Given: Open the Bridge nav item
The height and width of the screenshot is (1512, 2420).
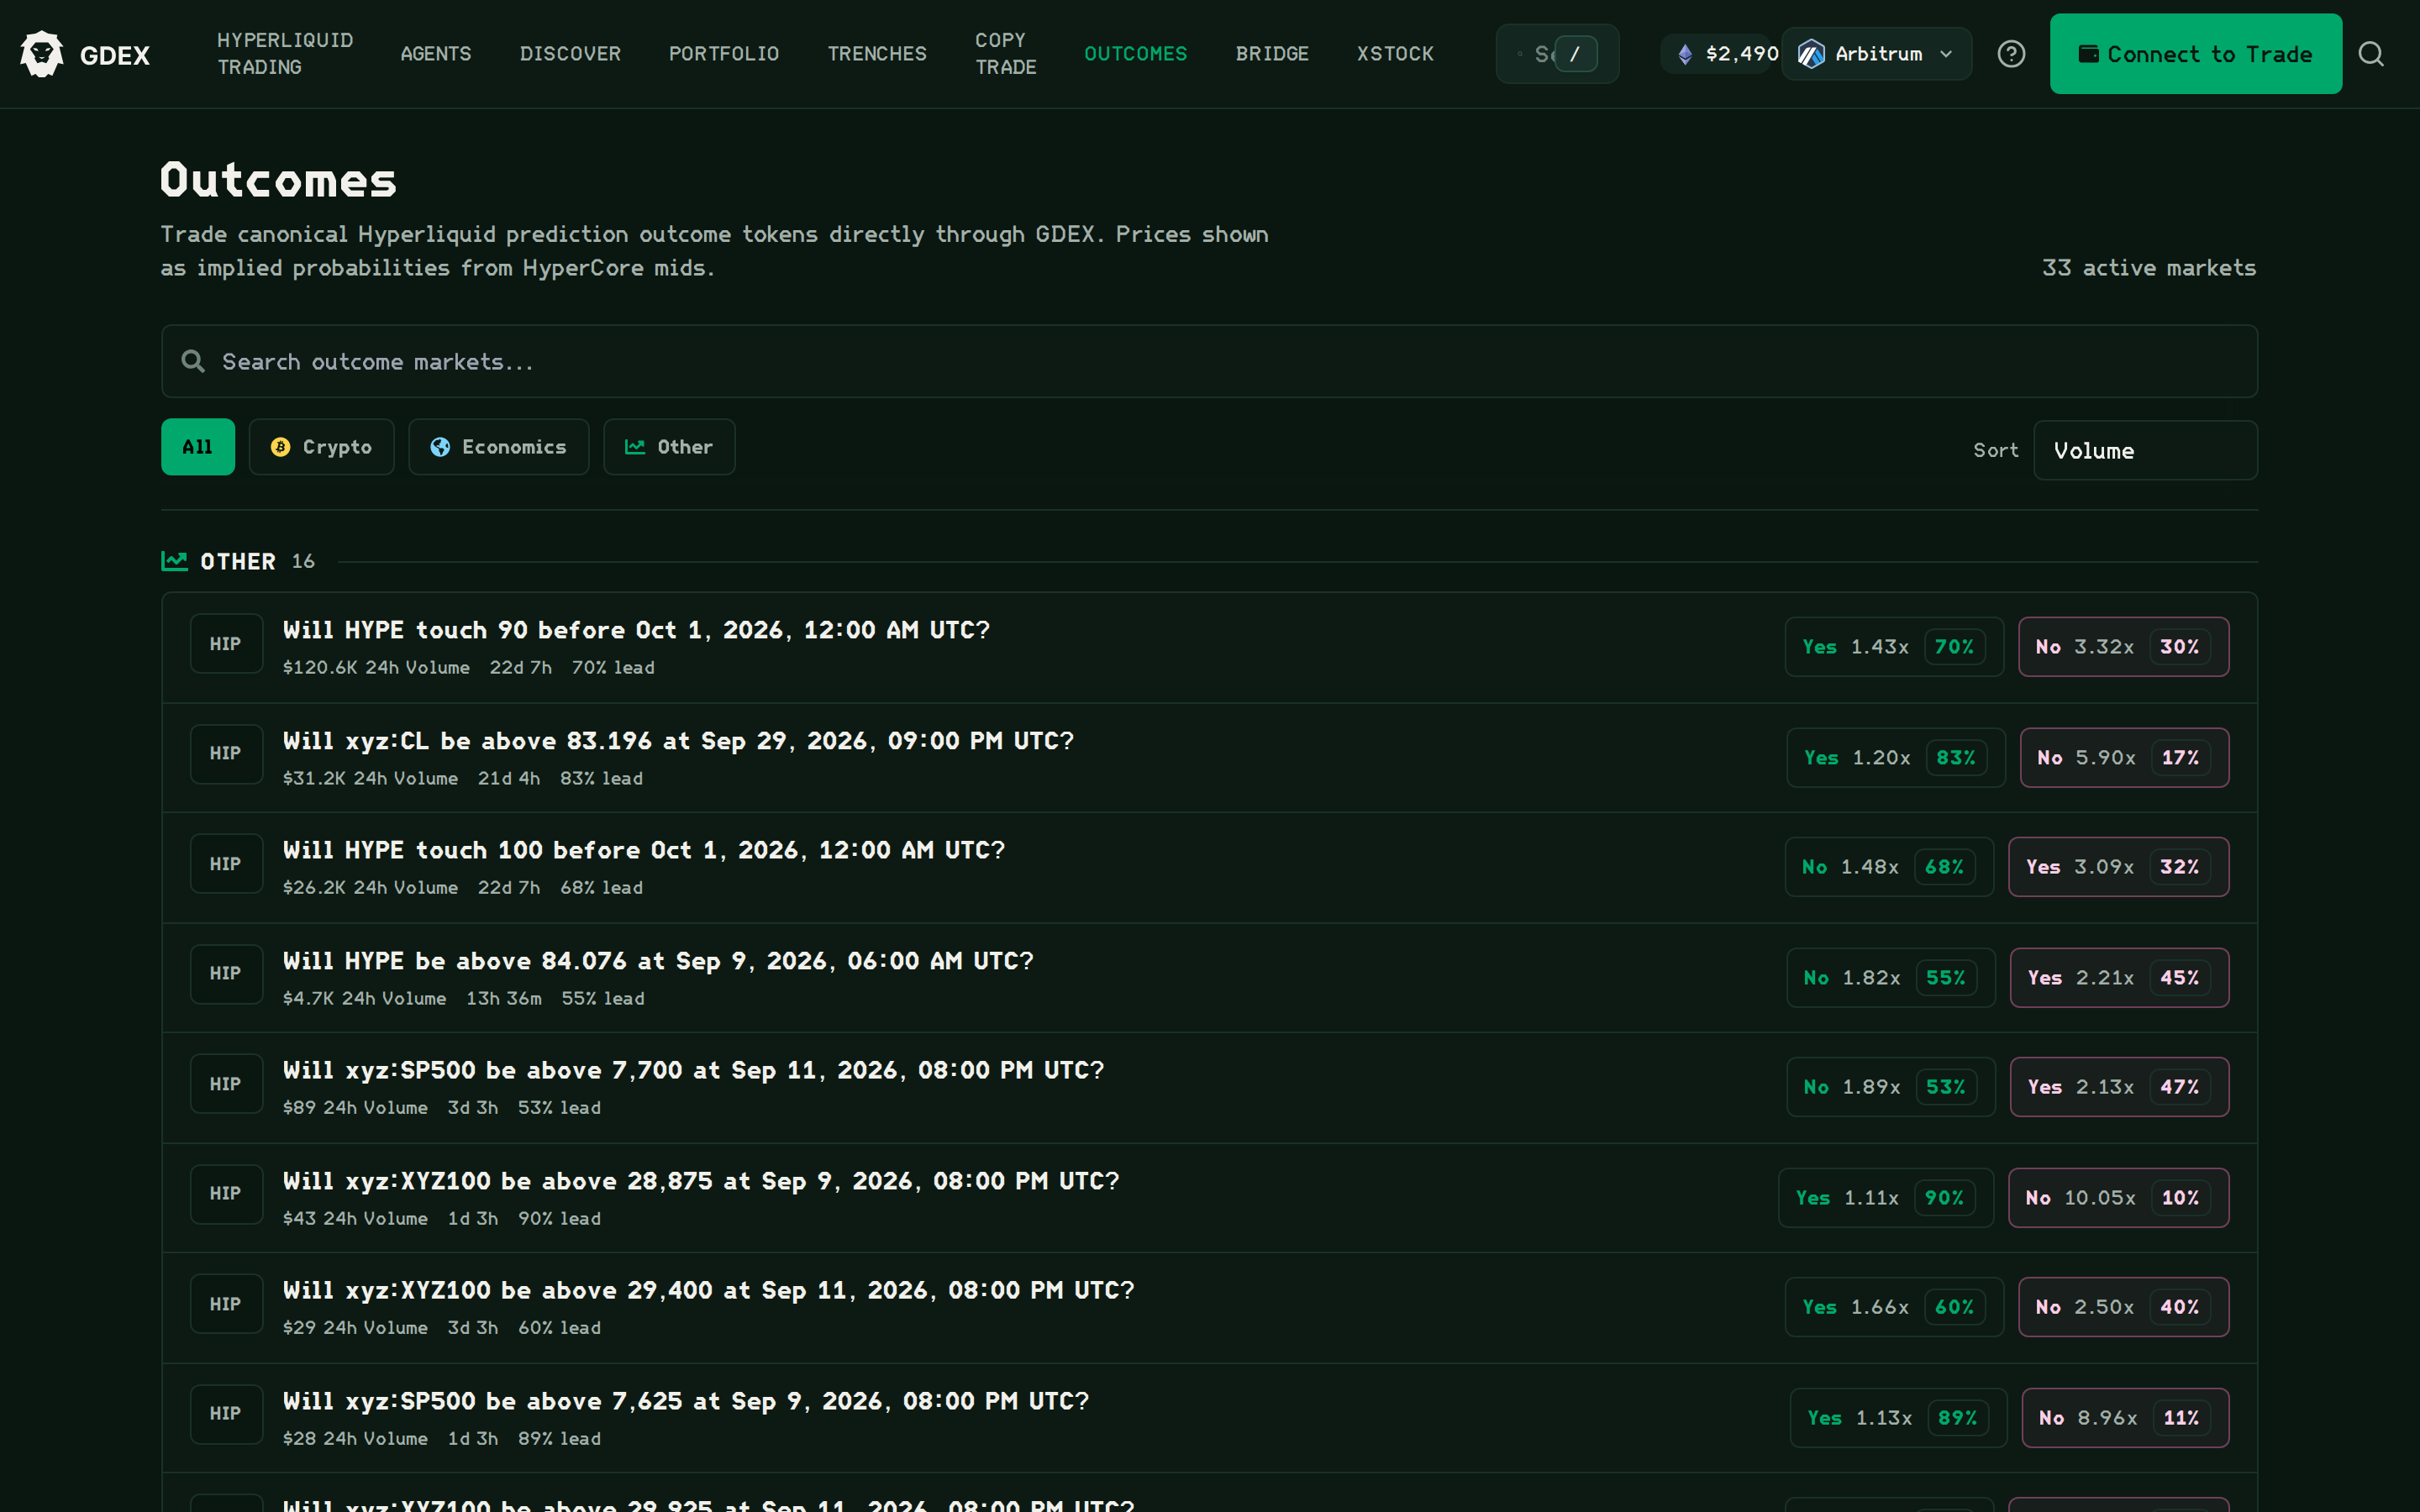Looking at the screenshot, I should pos(1272,54).
